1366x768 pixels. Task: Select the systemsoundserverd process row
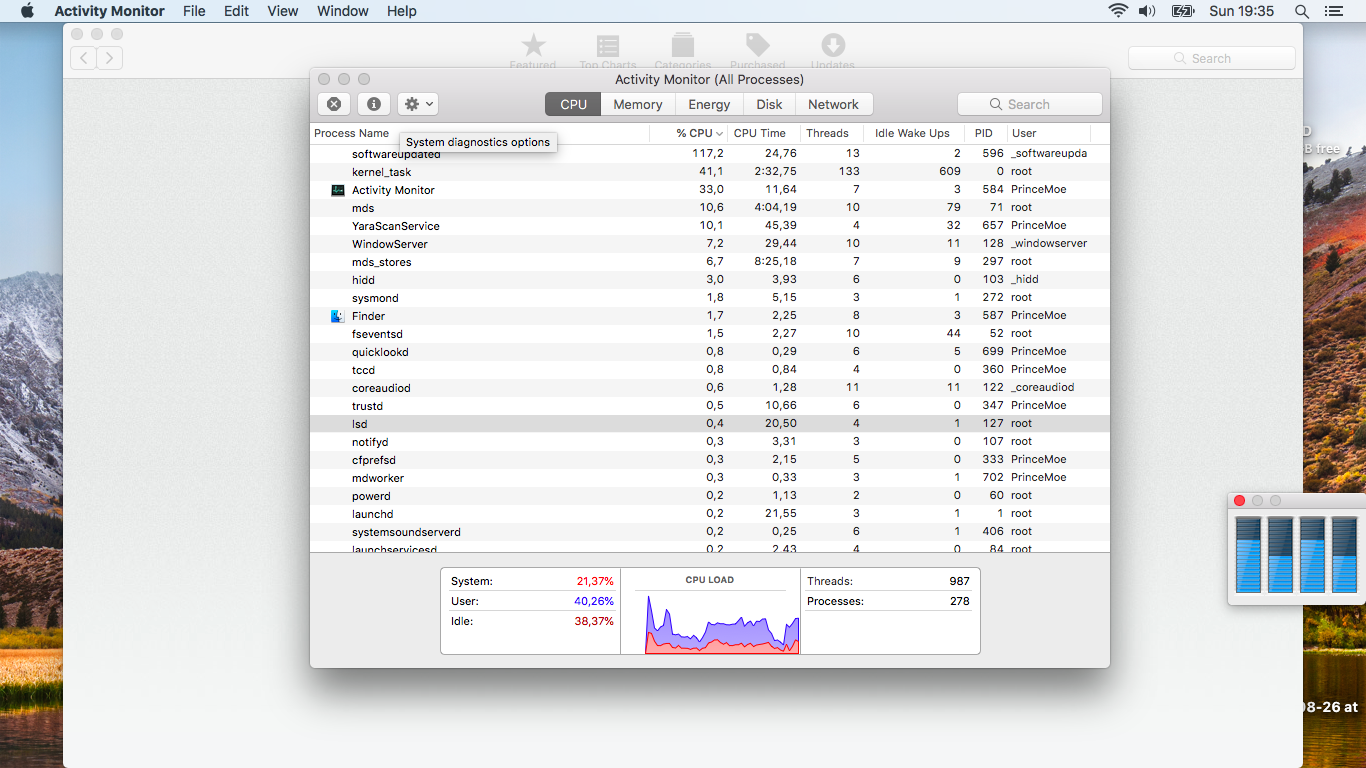click(710, 532)
